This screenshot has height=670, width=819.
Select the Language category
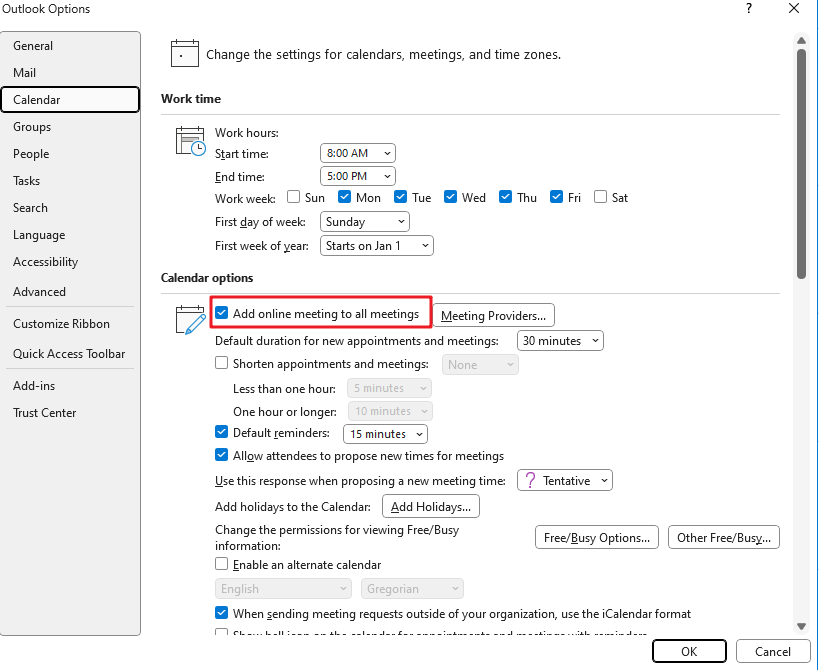tap(70, 235)
